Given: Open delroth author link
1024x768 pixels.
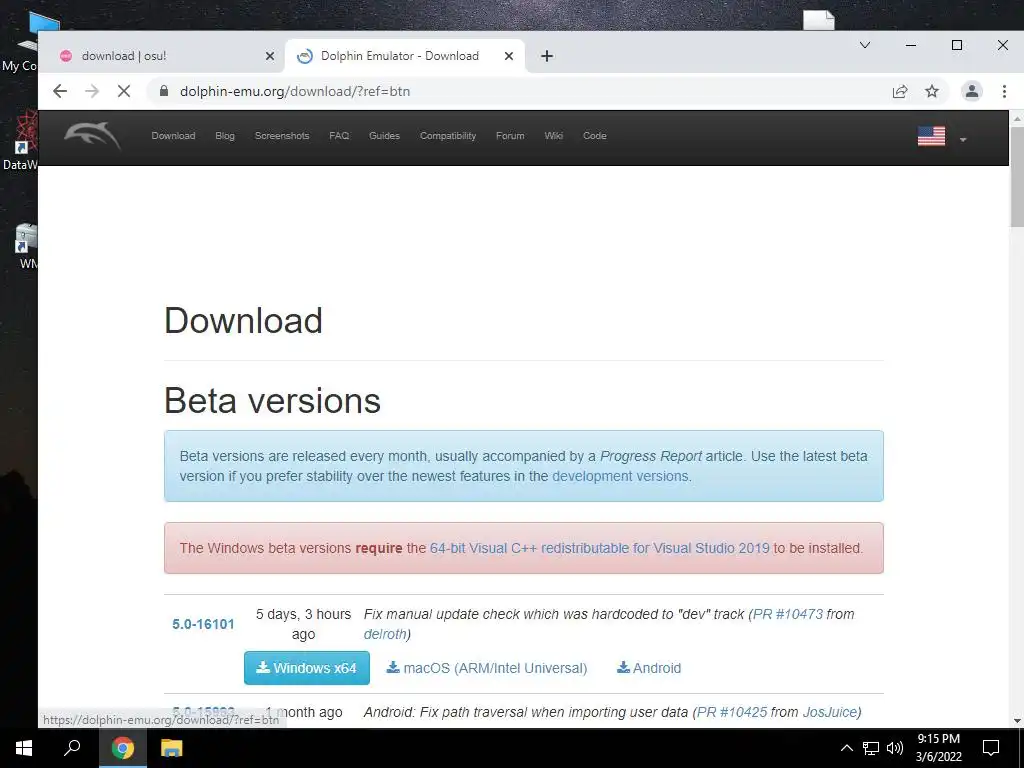Looking at the screenshot, I should 385,634.
